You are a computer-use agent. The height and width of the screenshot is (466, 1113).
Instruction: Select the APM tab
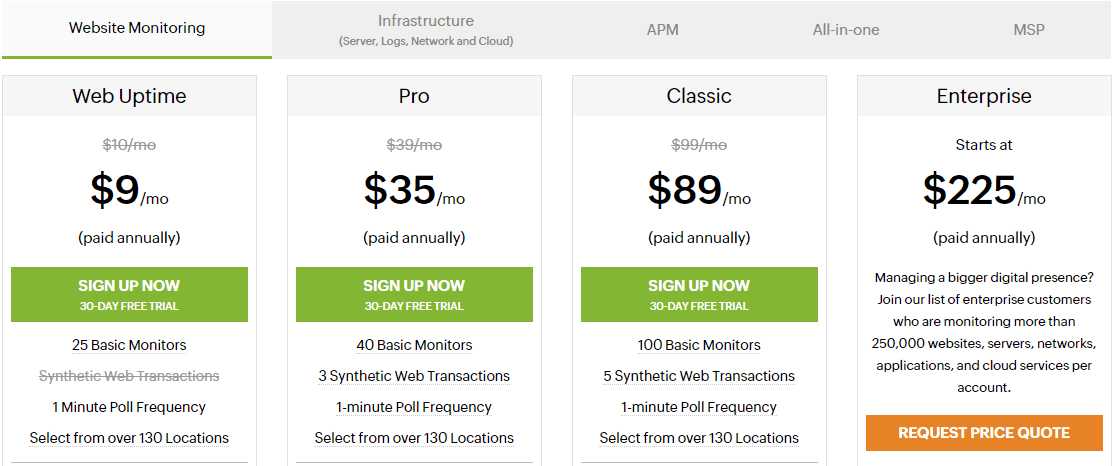pos(662,30)
